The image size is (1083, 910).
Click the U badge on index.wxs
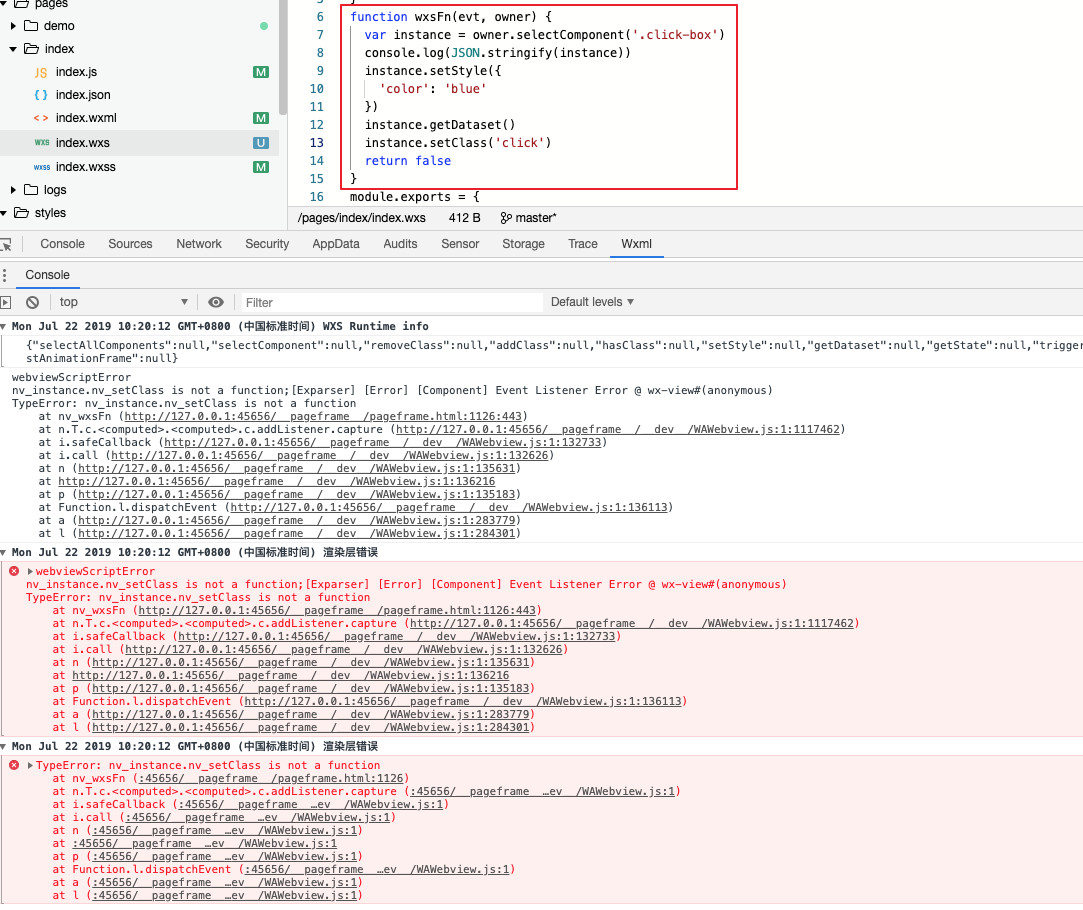[x=260, y=143]
